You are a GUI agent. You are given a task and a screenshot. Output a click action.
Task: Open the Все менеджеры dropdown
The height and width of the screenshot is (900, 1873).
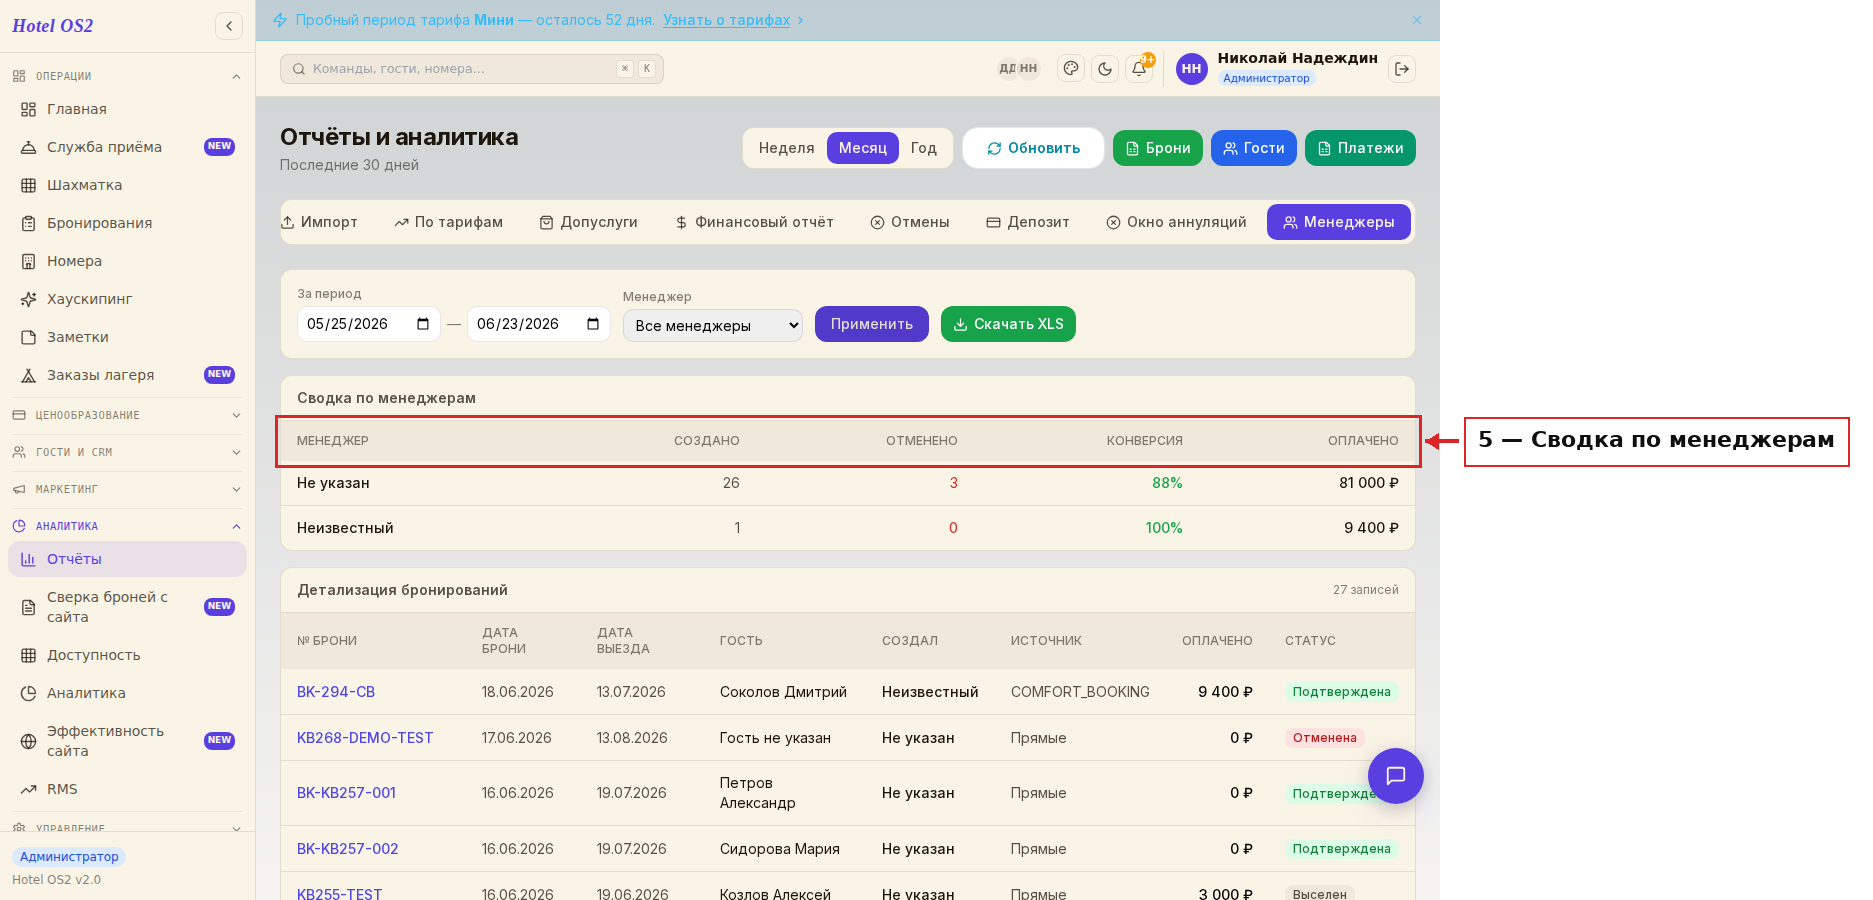[713, 326]
